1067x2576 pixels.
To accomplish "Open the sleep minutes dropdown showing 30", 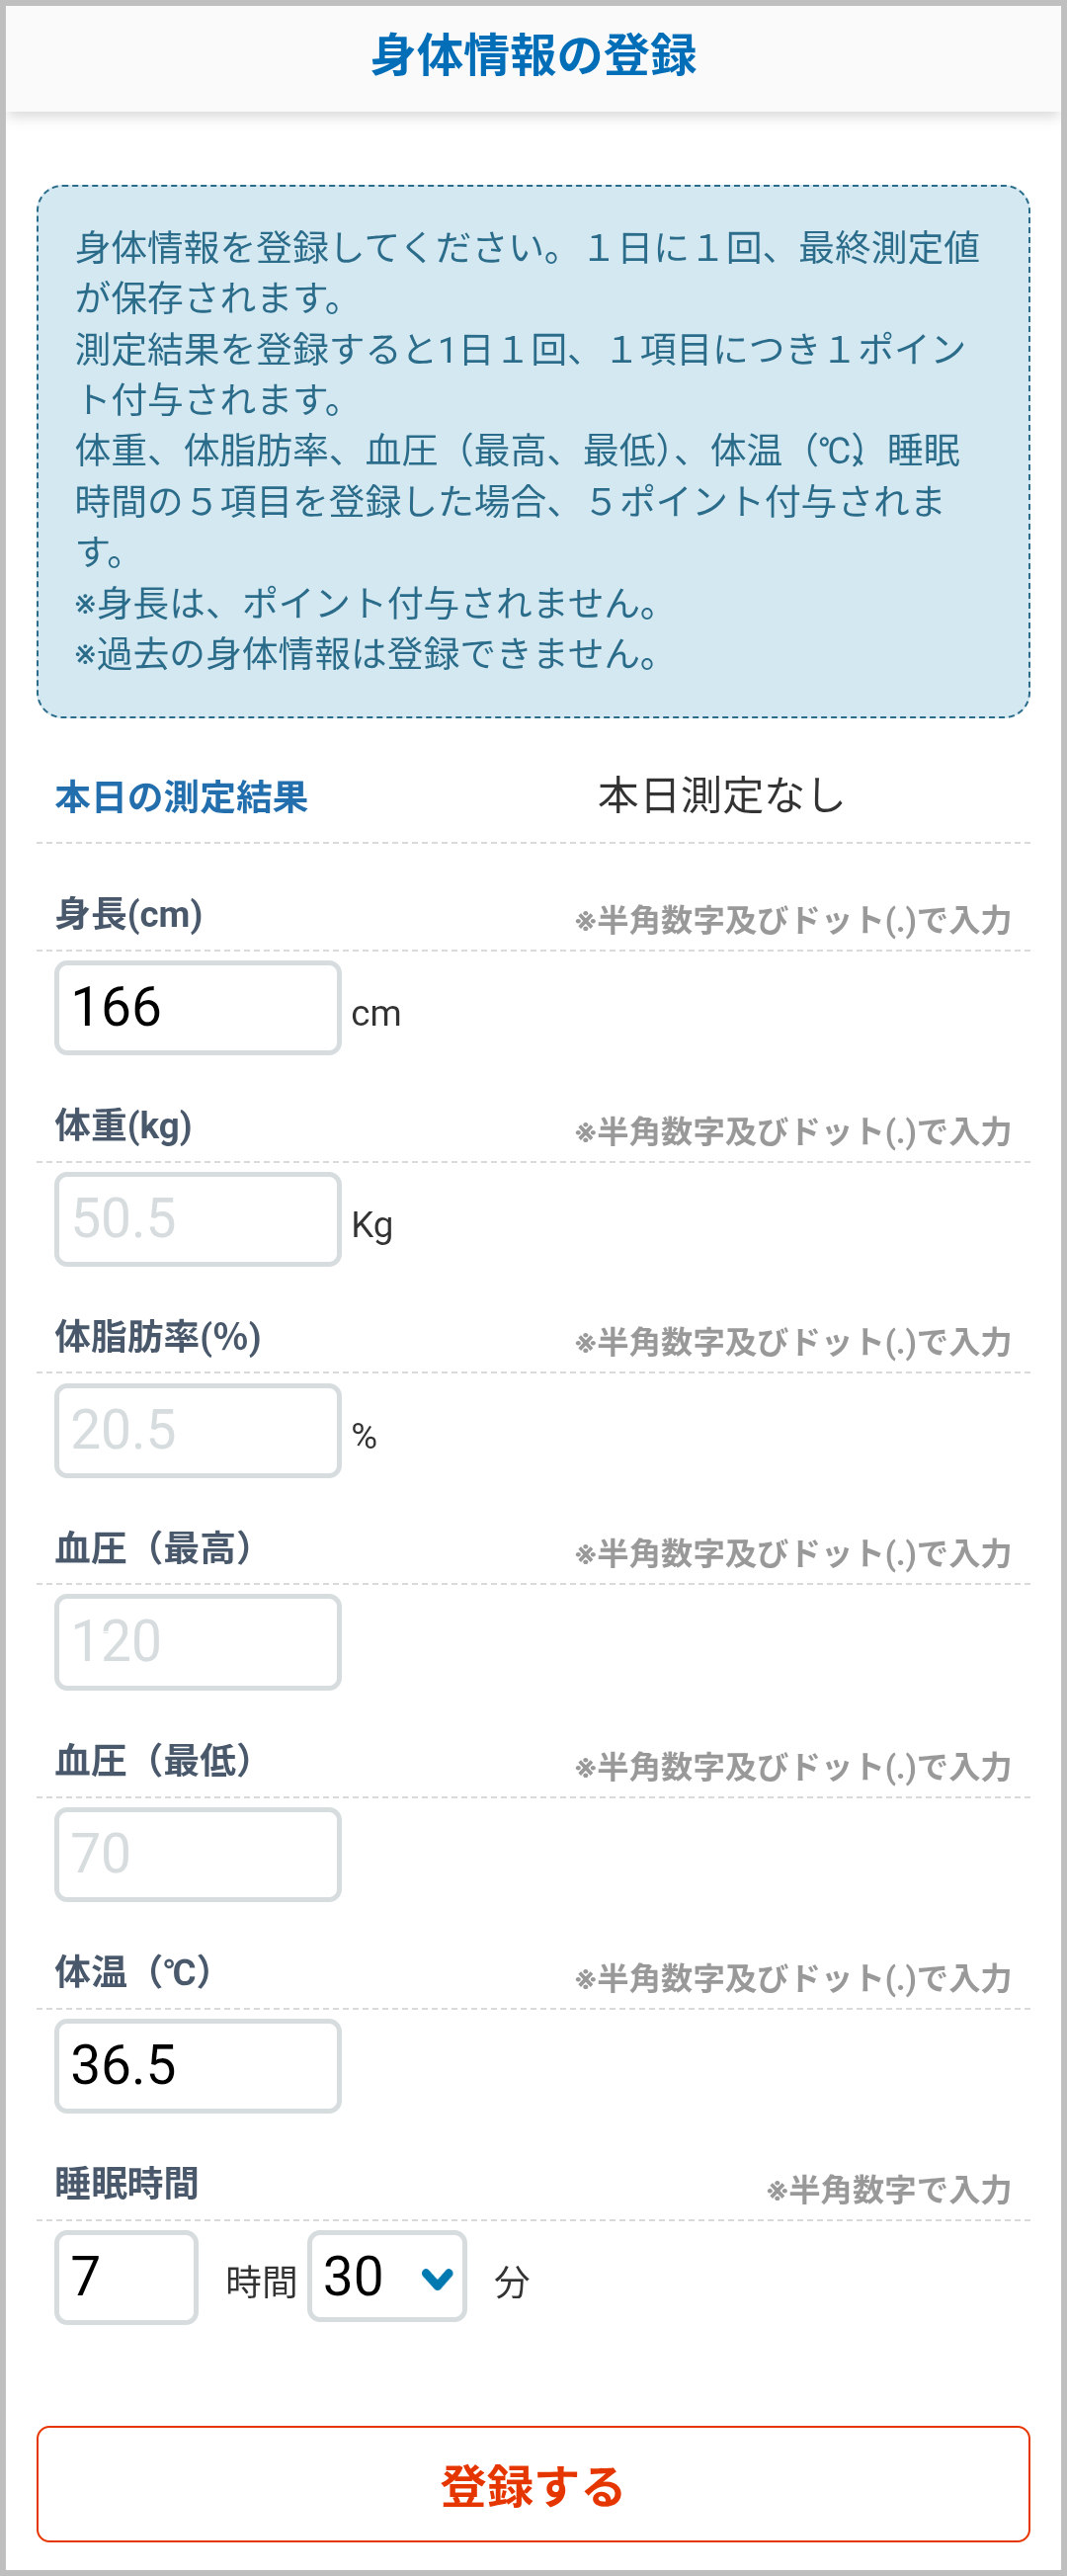I will [x=386, y=2276].
